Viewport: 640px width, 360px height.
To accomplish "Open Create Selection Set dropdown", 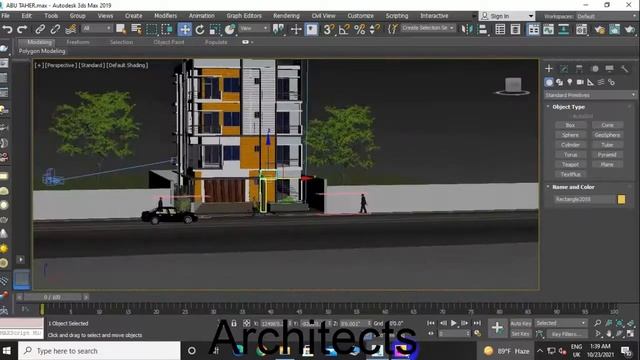I will pos(427,28).
